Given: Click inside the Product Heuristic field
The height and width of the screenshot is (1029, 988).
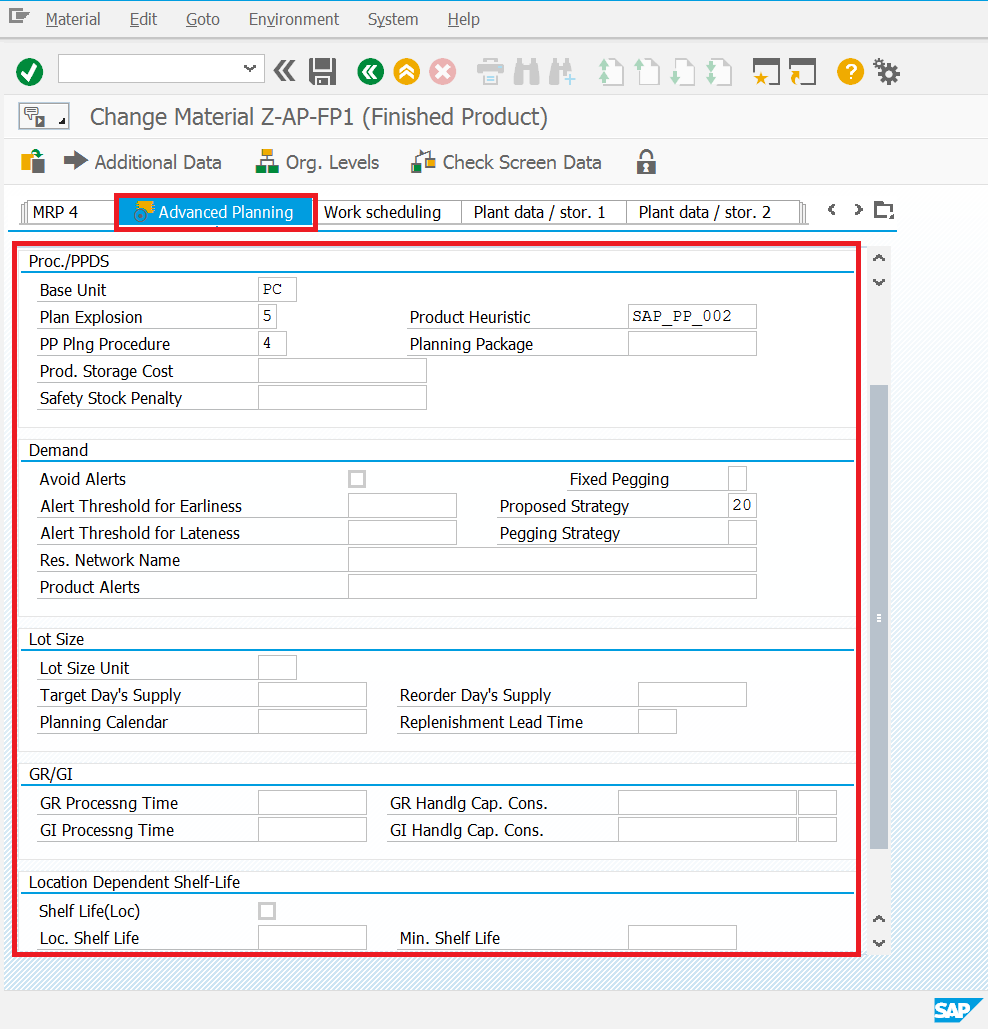Looking at the screenshot, I should (691, 316).
